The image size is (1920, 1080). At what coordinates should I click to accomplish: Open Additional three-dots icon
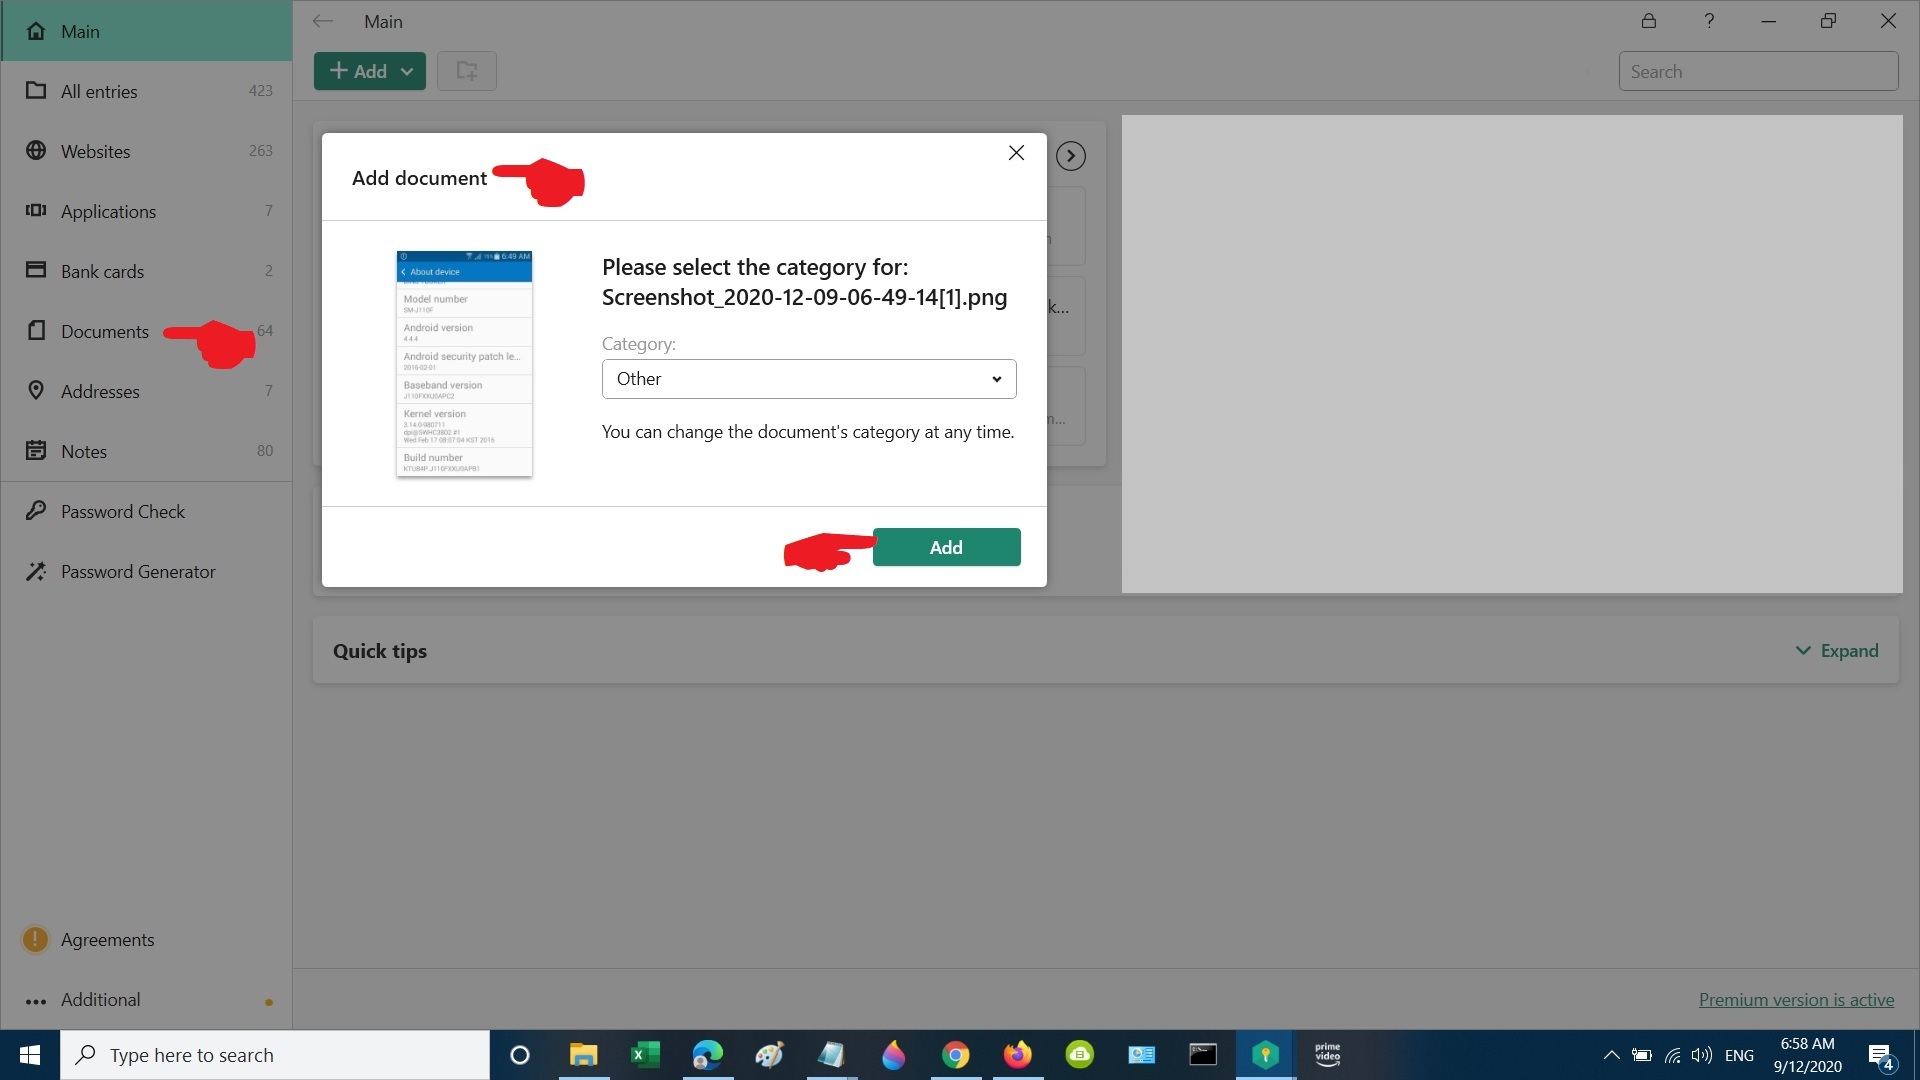coord(36,1001)
